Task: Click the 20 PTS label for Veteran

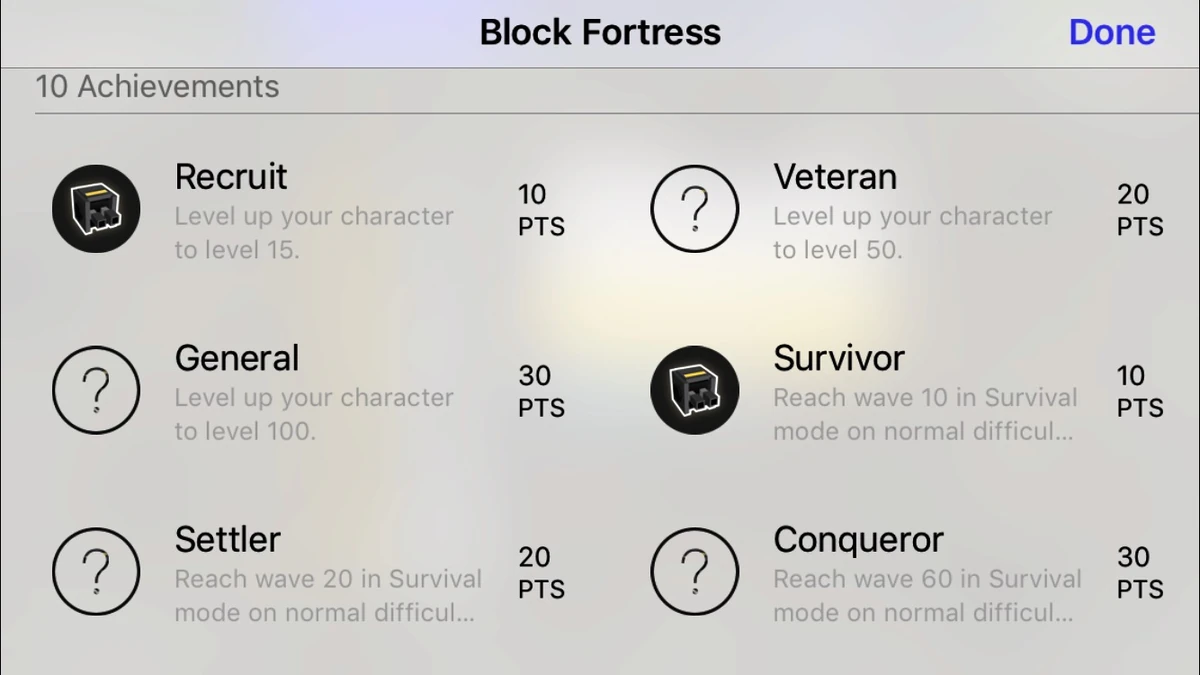Action: 1138,210
